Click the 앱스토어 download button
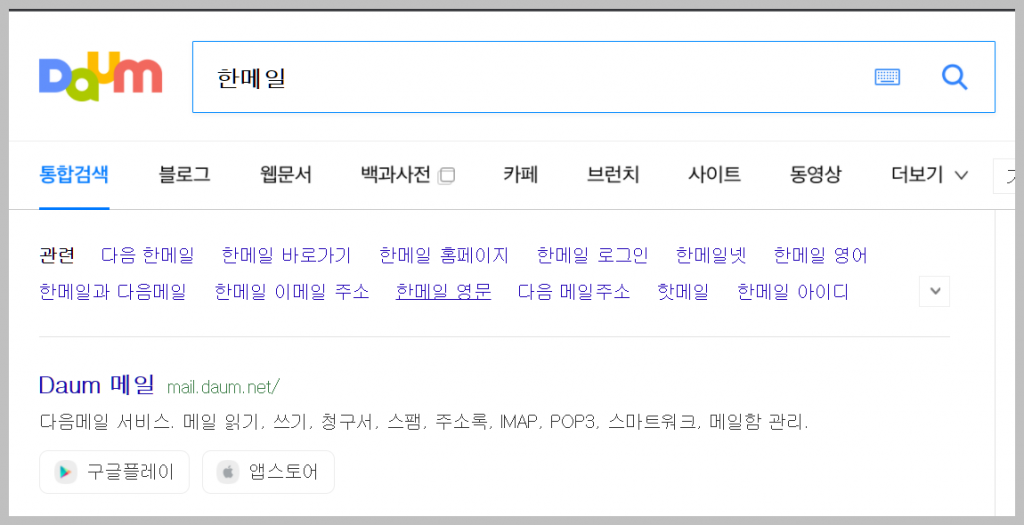The image size is (1024, 525). pos(268,471)
